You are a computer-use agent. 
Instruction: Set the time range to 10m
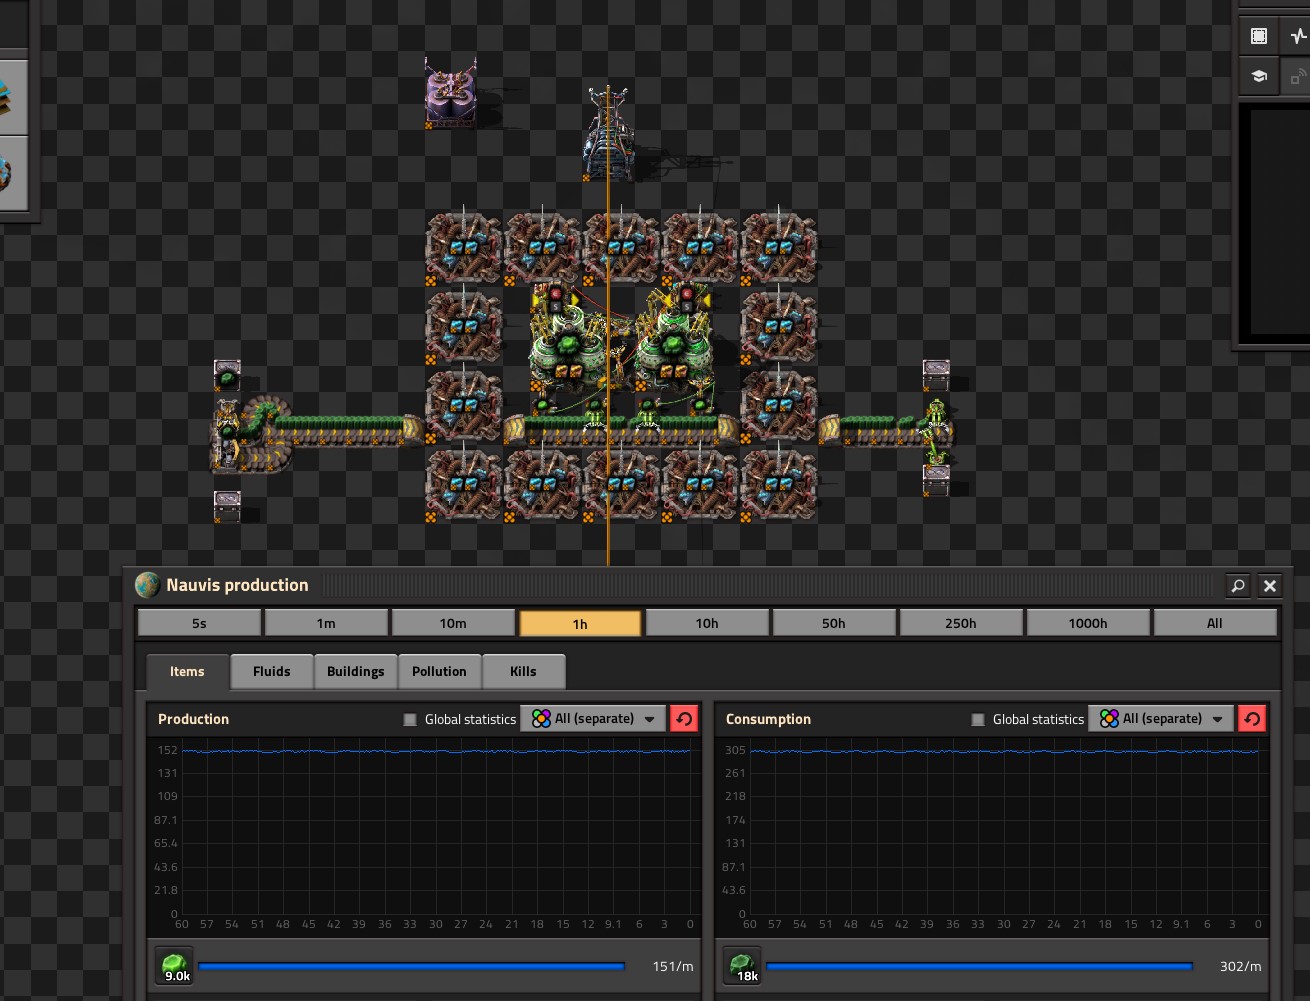pyautogui.click(x=453, y=623)
